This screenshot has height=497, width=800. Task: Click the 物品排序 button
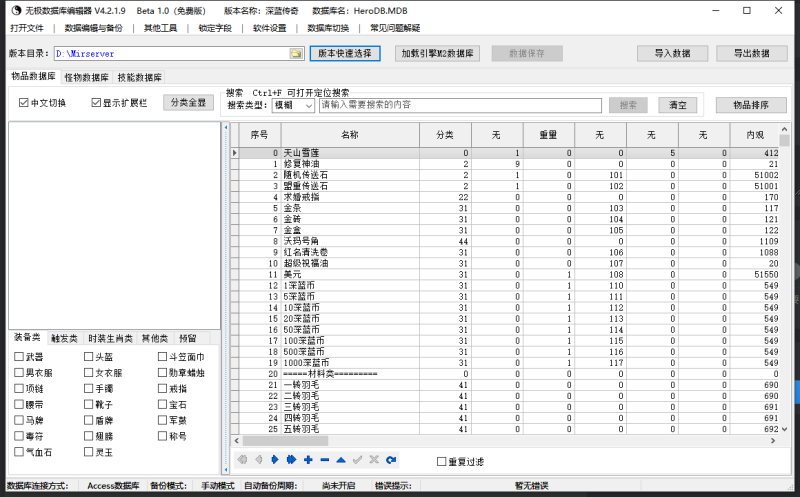[x=751, y=105]
